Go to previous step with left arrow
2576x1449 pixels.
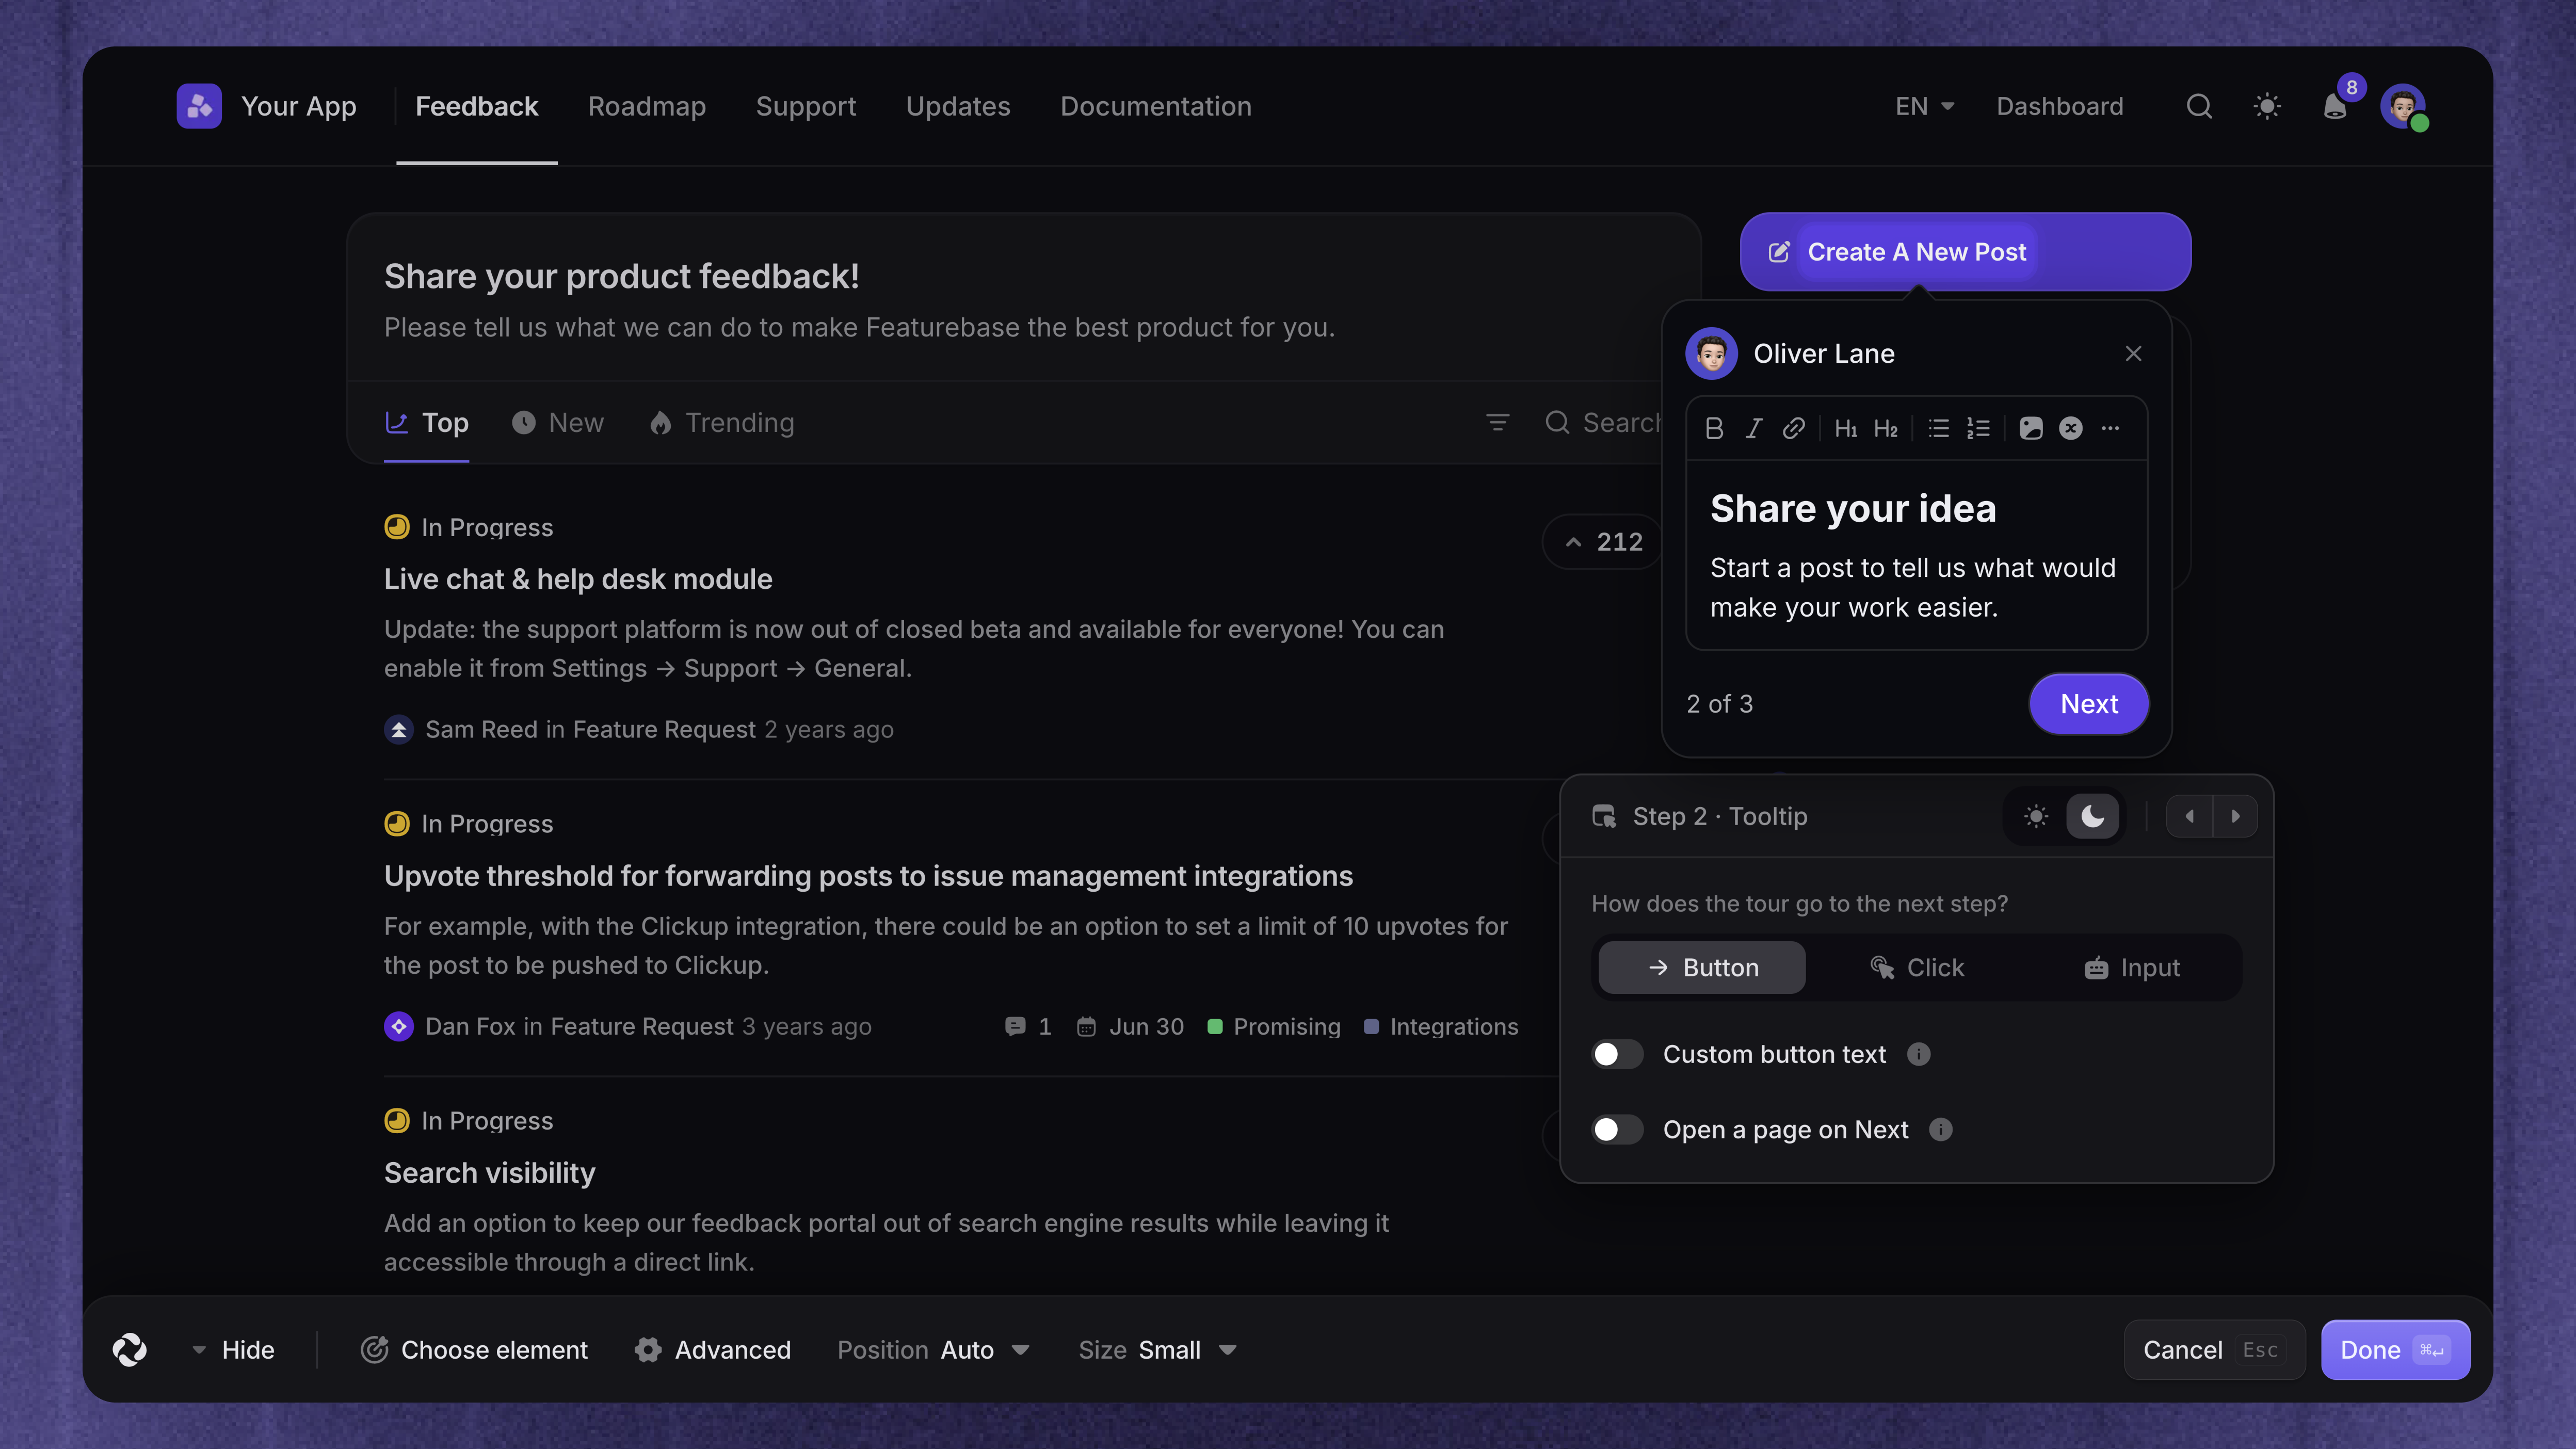coord(2190,816)
